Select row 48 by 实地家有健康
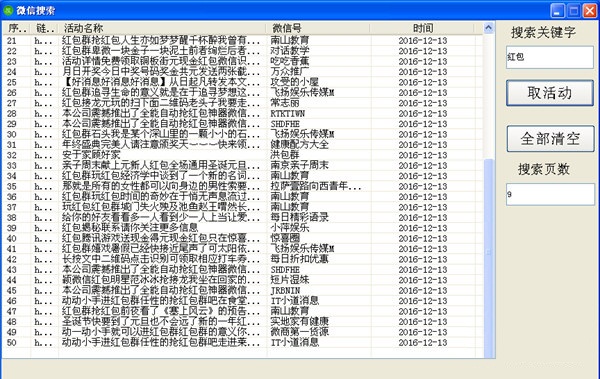The height and width of the screenshot is (379, 600). tap(243, 322)
